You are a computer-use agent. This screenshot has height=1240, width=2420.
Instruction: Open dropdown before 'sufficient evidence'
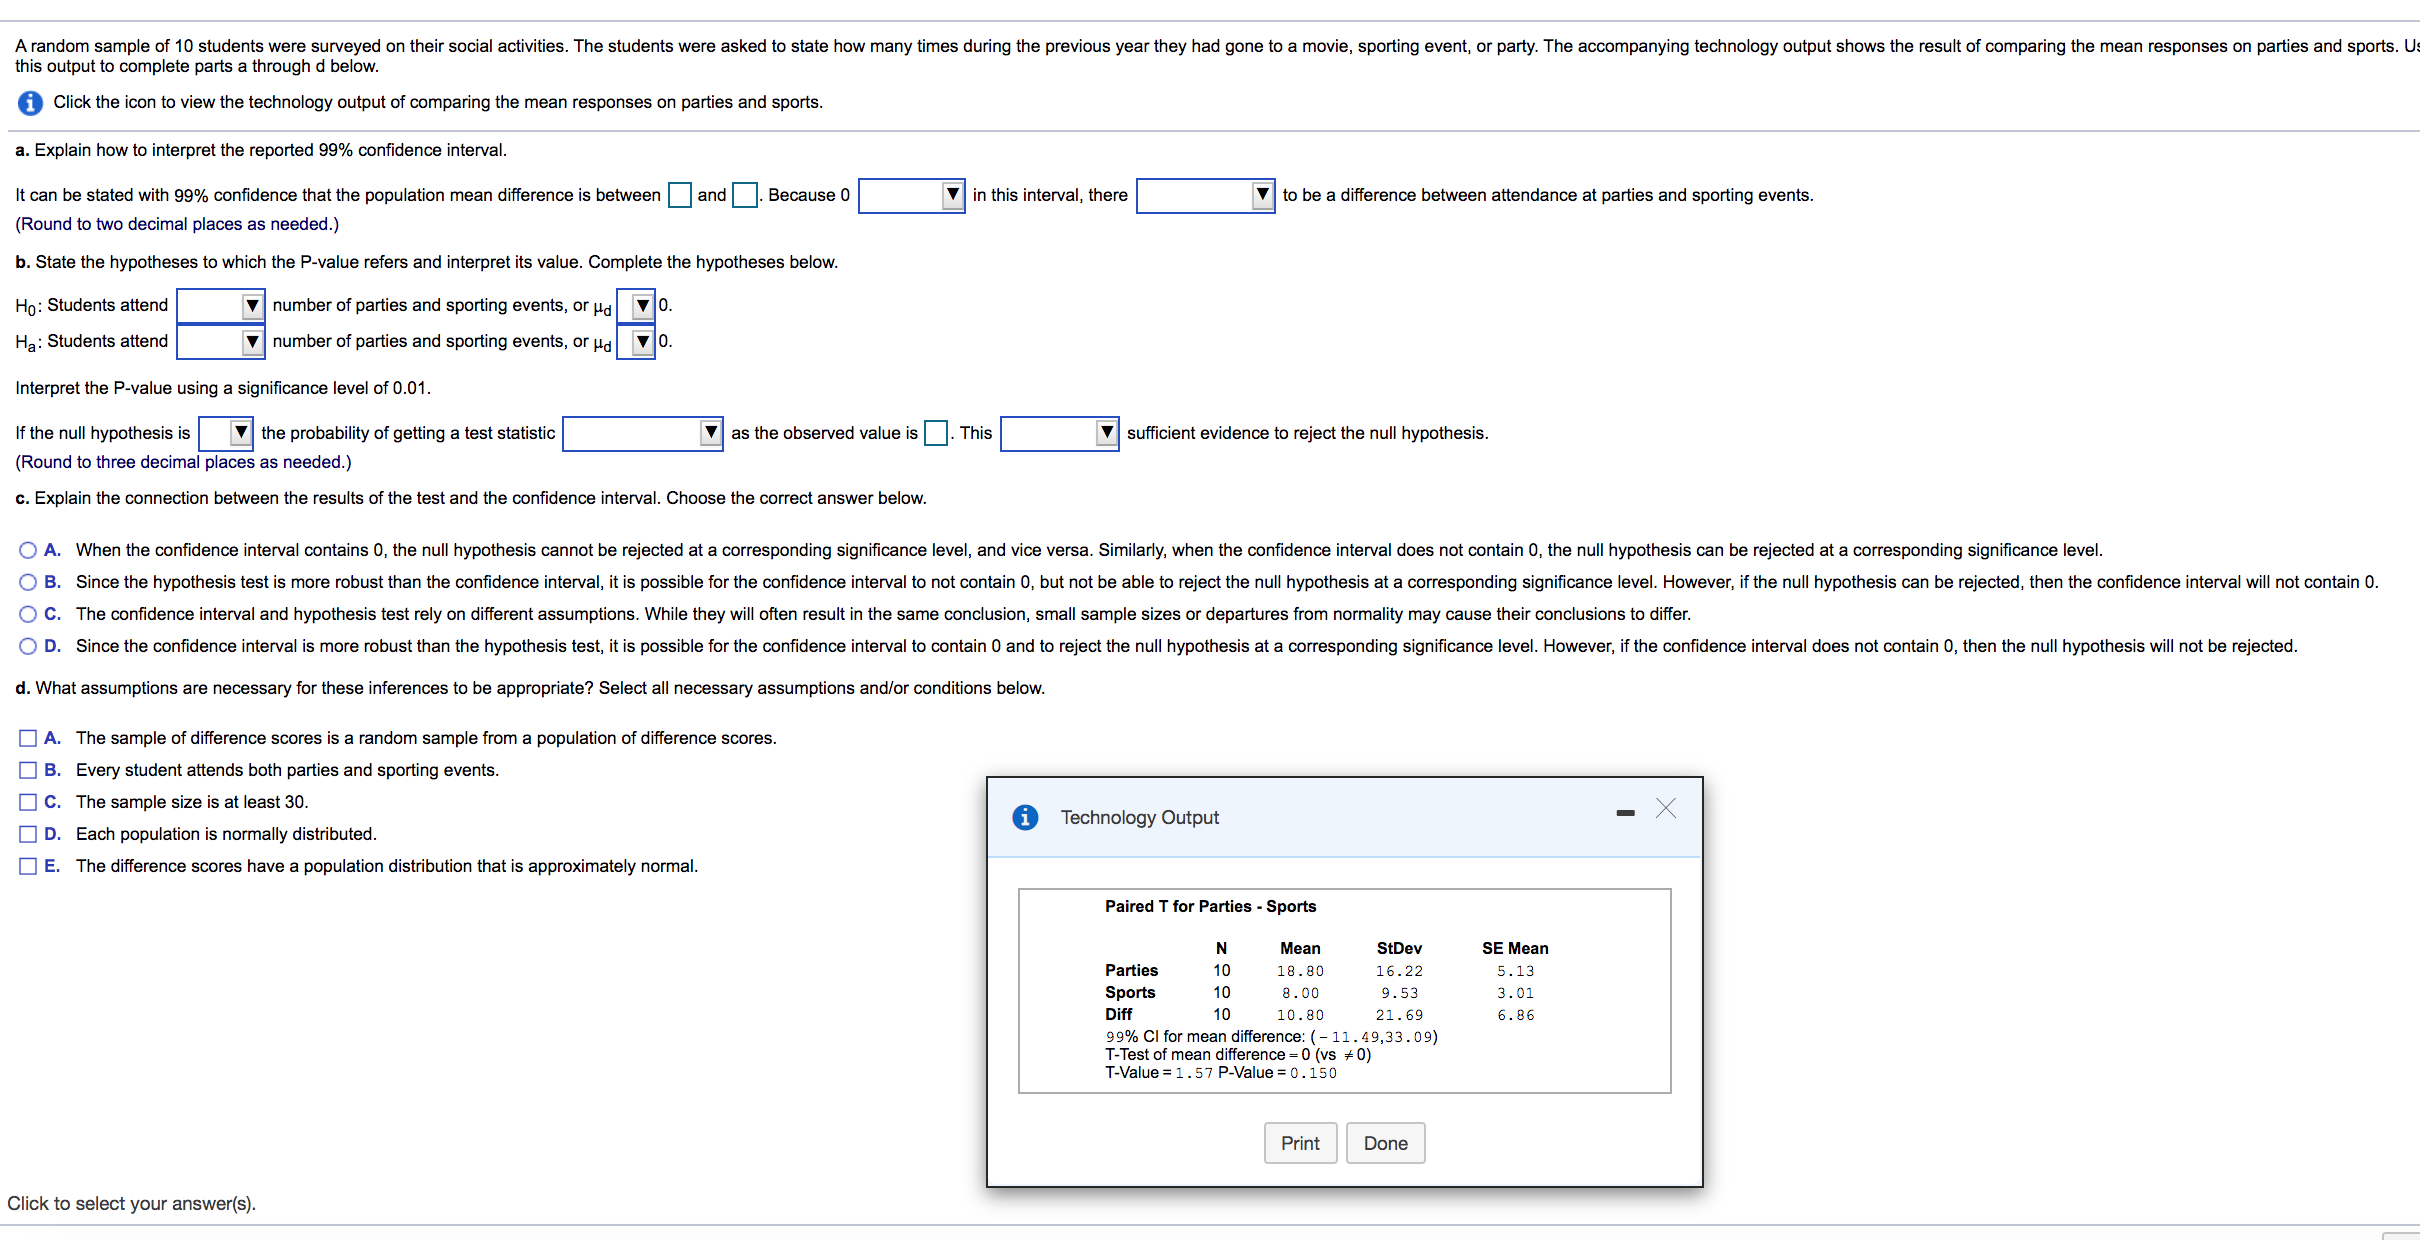coord(1059,433)
